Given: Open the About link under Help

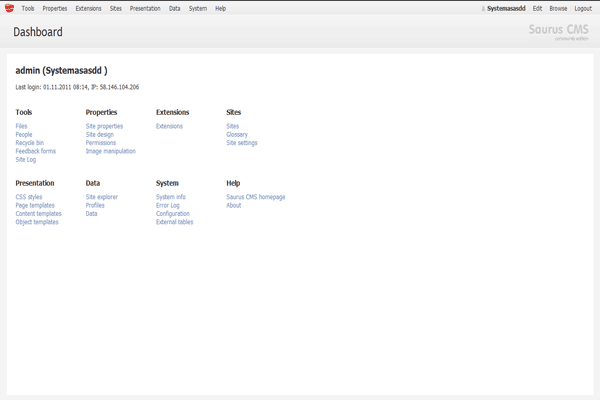Looking at the screenshot, I should coord(234,205).
